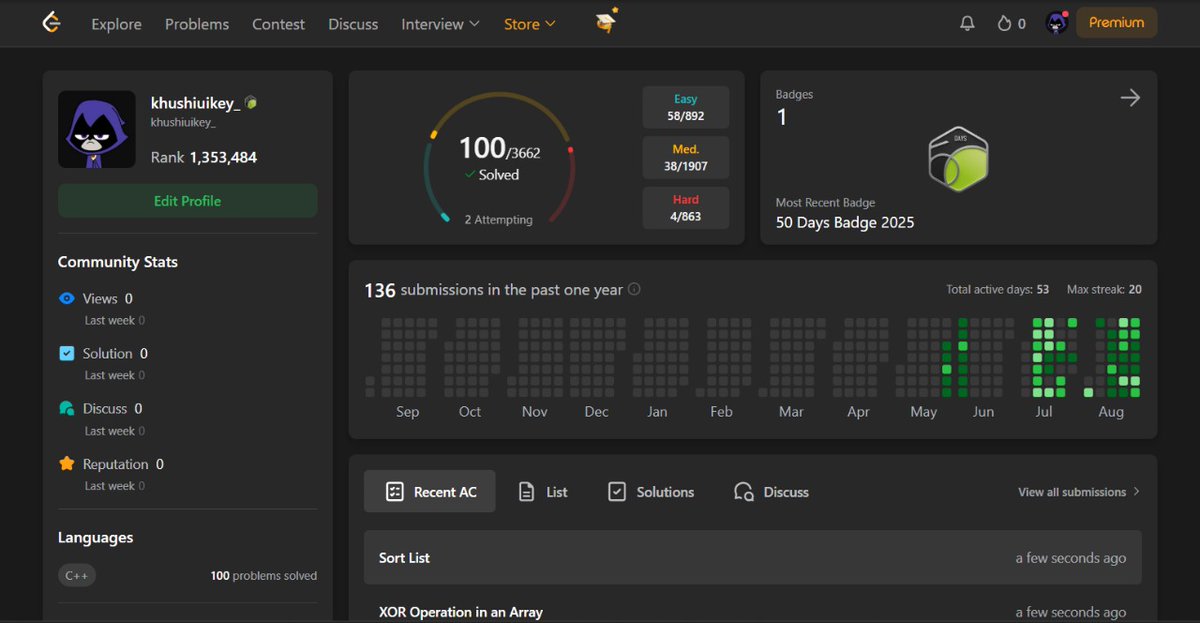The image size is (1200, 623).
Task: Click the arrow to view all badges
Action: [1130, 98]
